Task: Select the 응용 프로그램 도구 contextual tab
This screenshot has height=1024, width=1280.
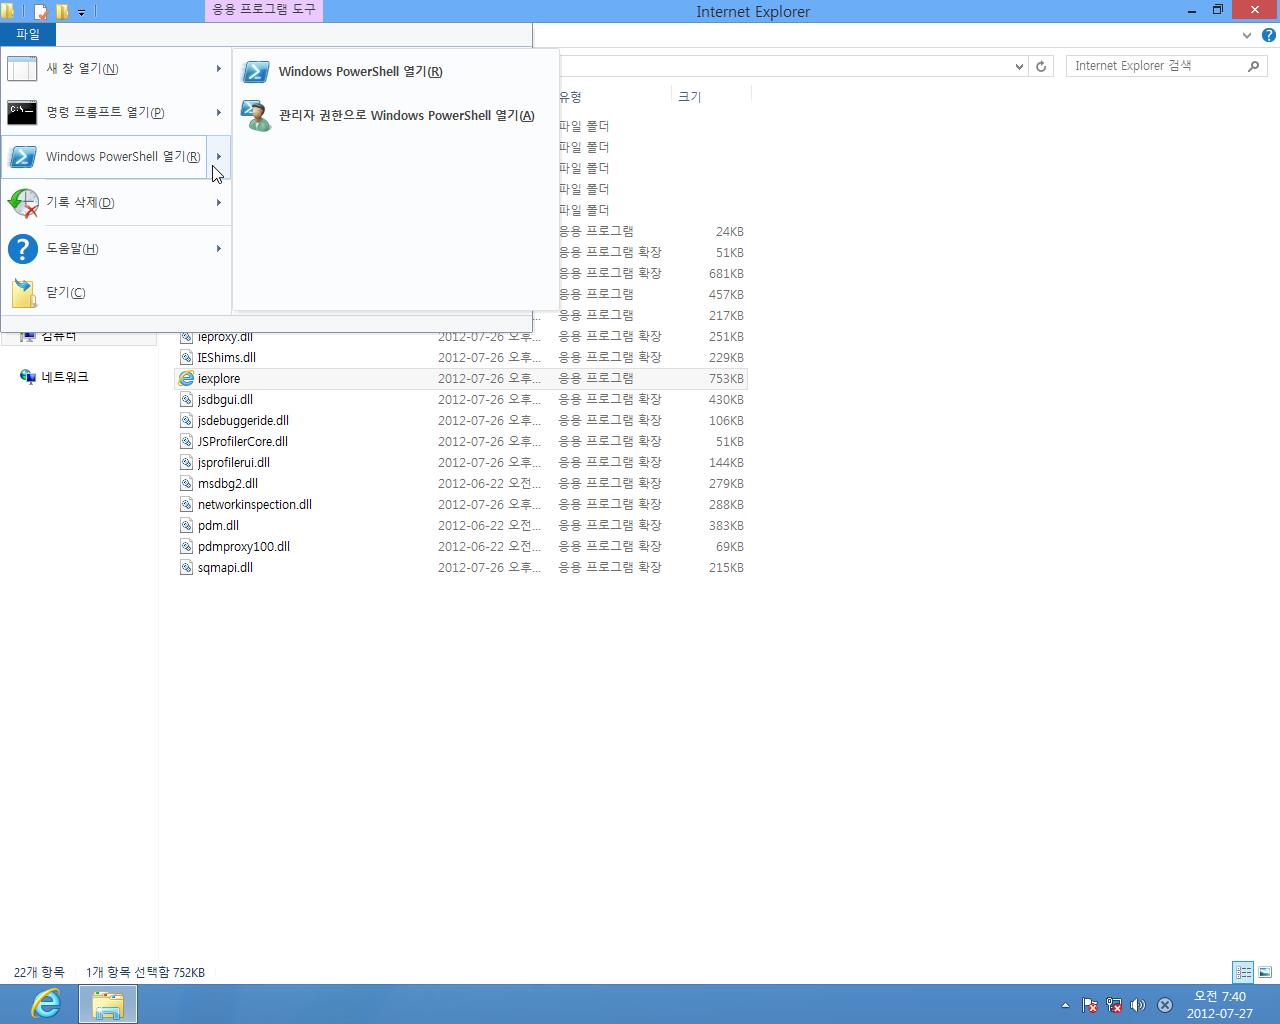Action: [264, 9]
